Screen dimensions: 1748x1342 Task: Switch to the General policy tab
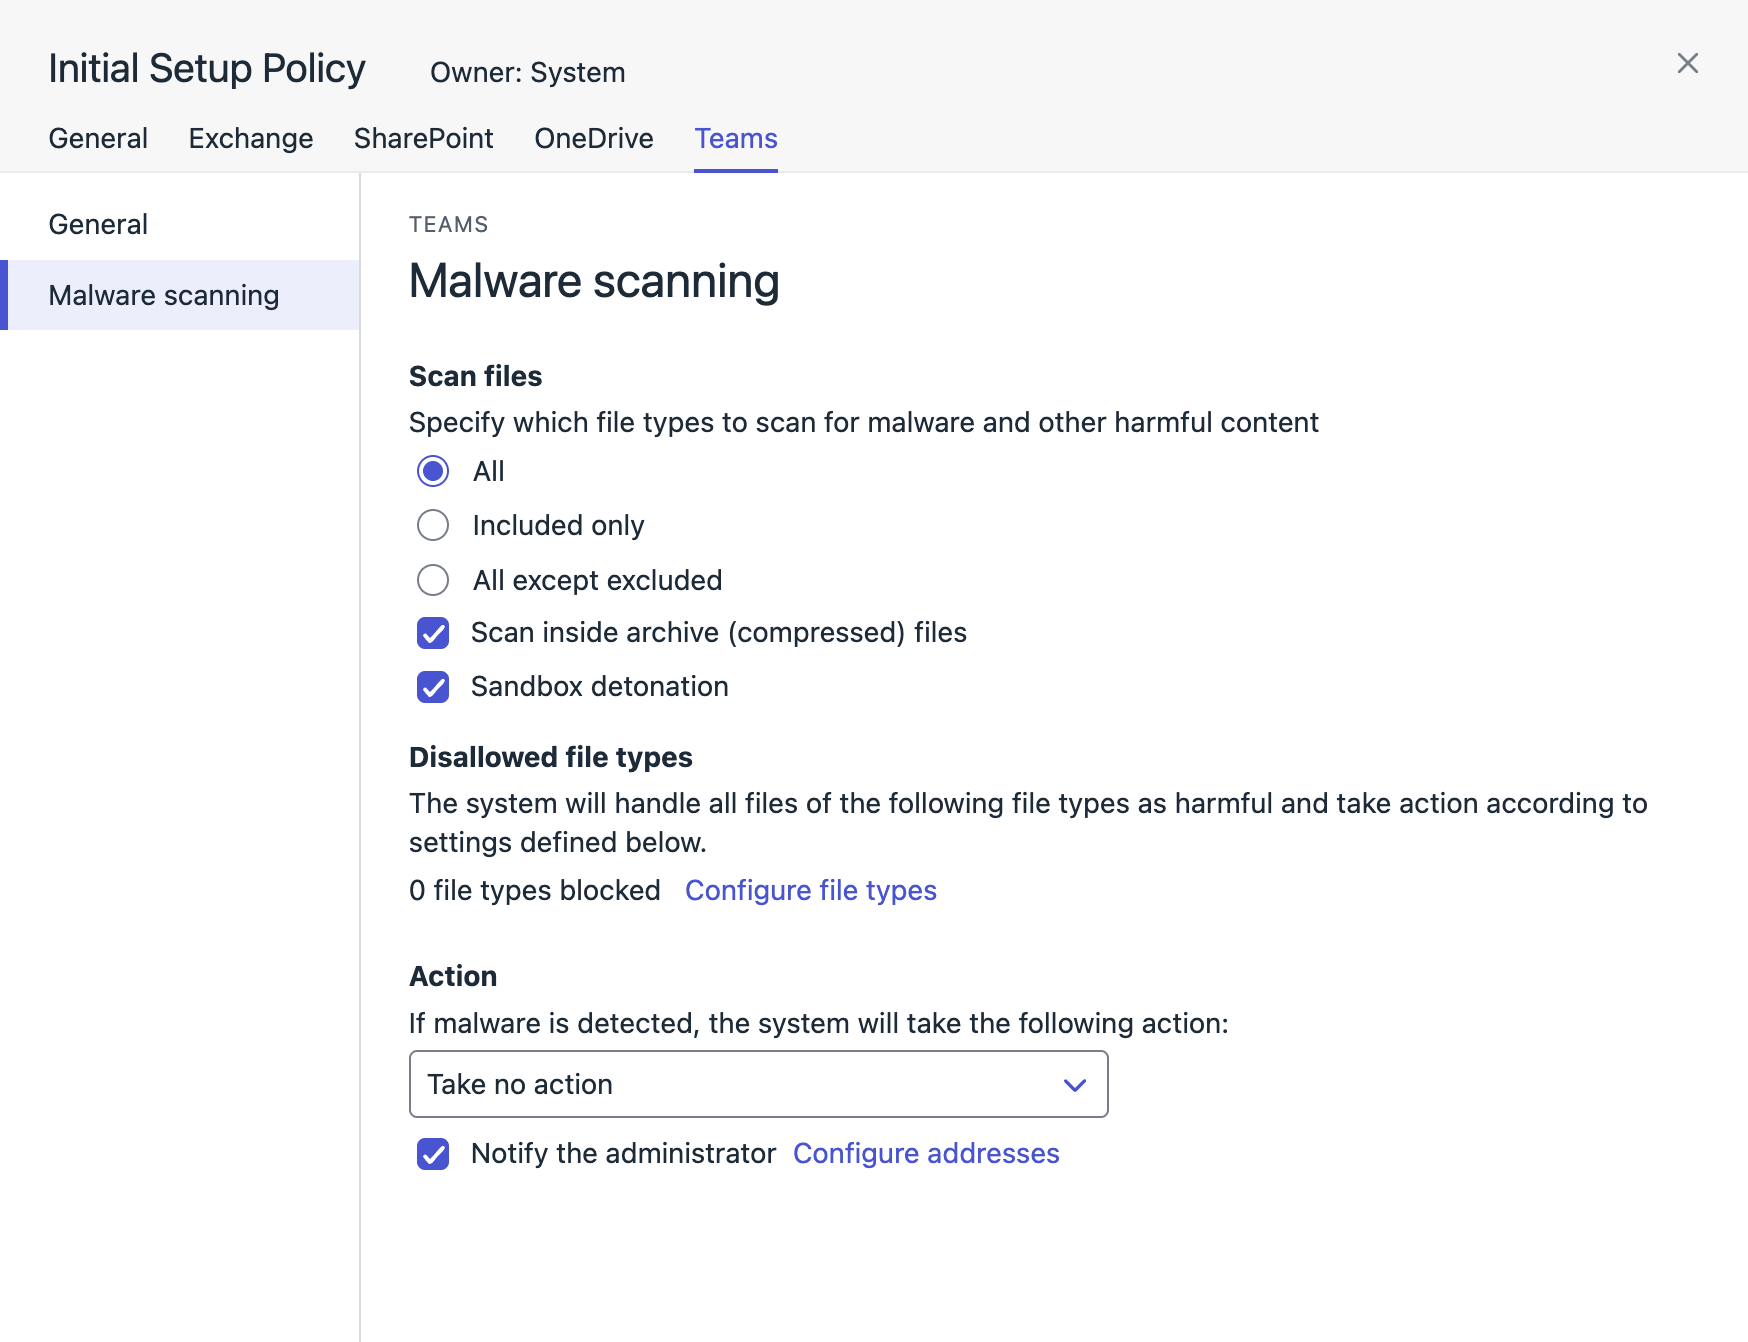tap(98, 138)
